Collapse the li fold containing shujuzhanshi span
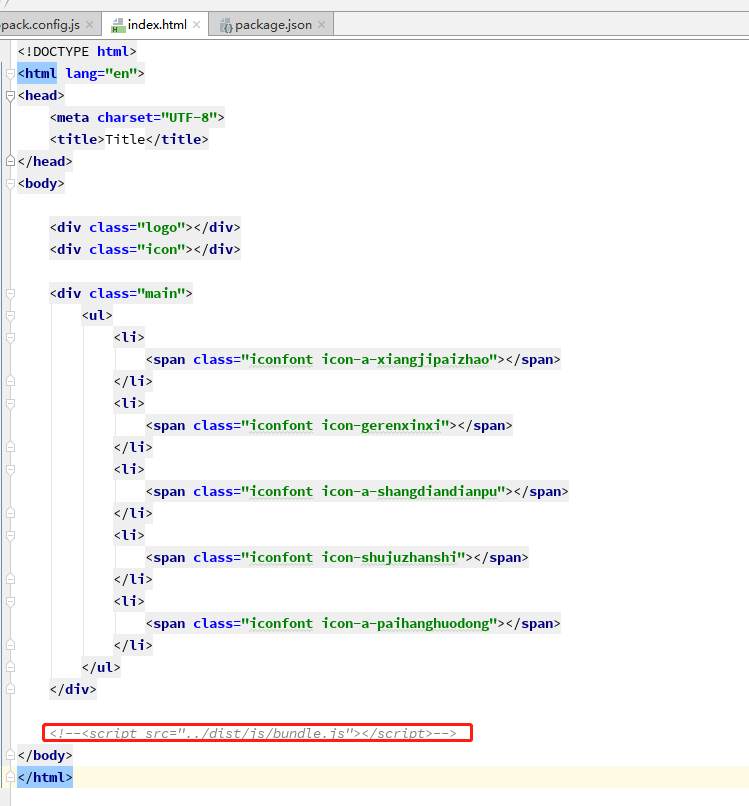749x806 pixels. click(10, 536)
